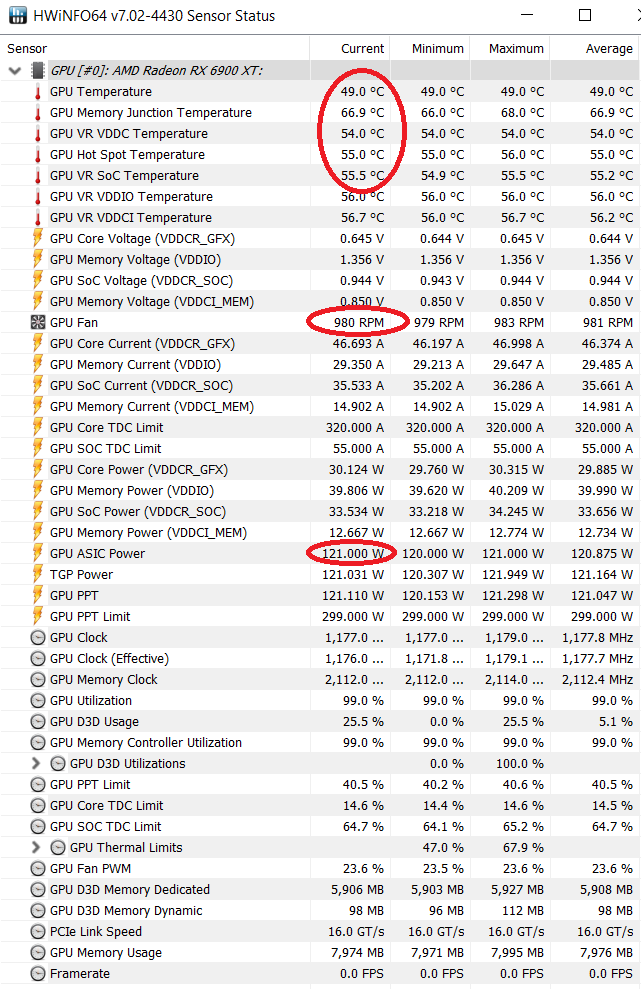Click clock icon of PCIe Link Speed row
The image size is (641, 989).
[38, 932]
